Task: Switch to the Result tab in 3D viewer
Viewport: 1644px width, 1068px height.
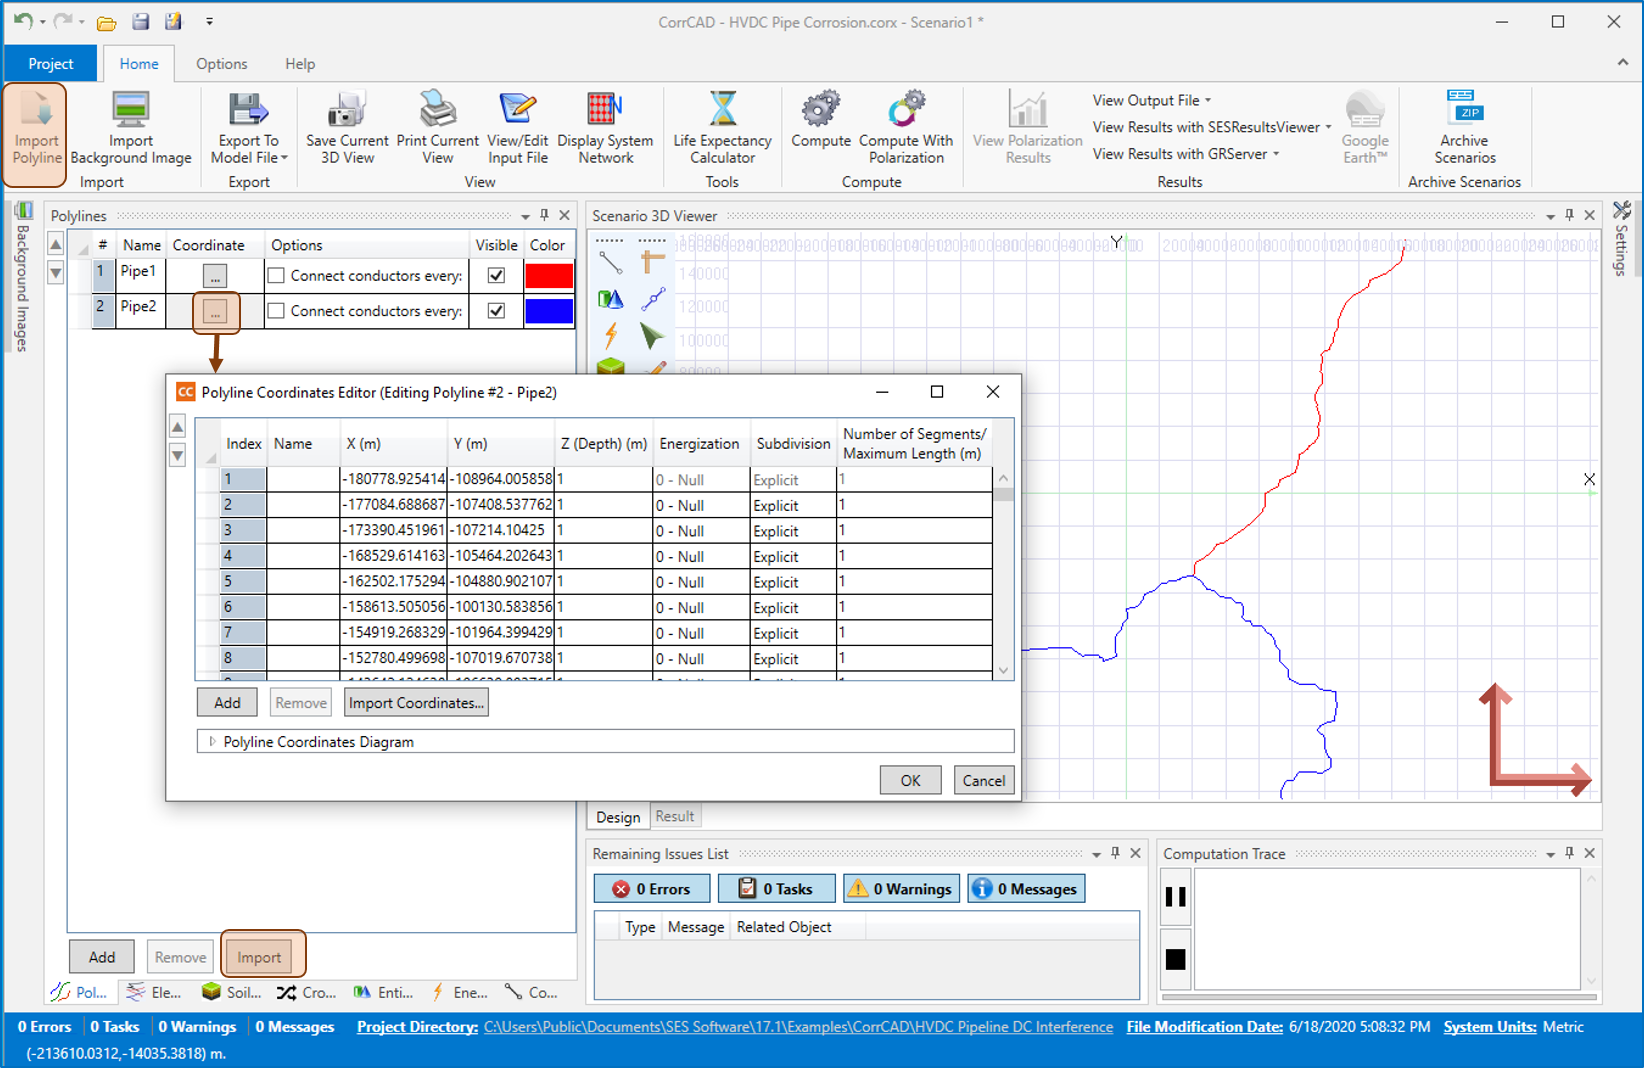Action: [674, 816]
